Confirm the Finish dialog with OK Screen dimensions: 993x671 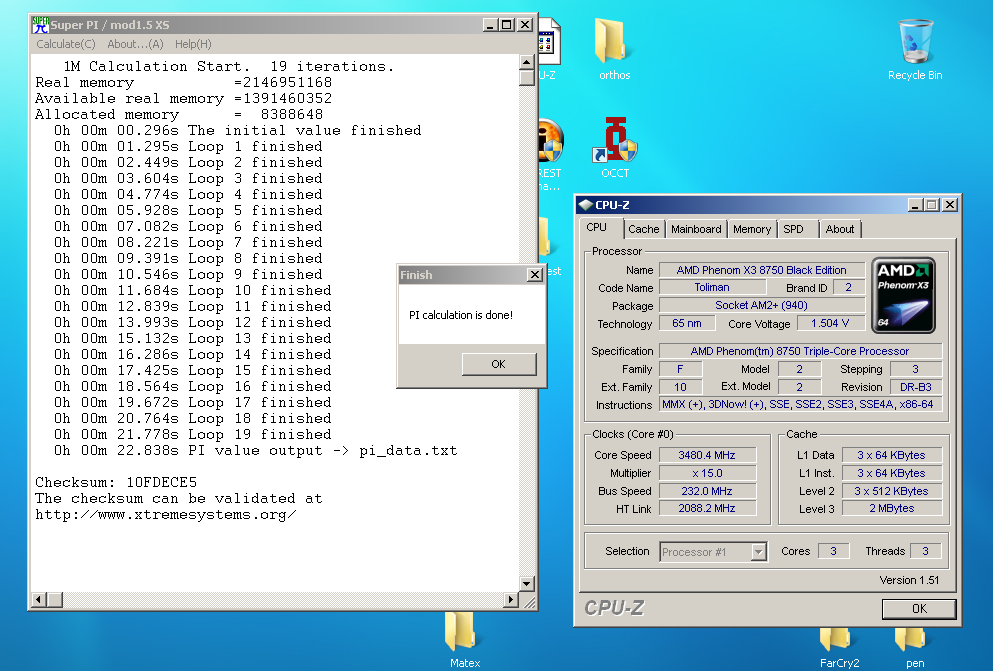498,364
